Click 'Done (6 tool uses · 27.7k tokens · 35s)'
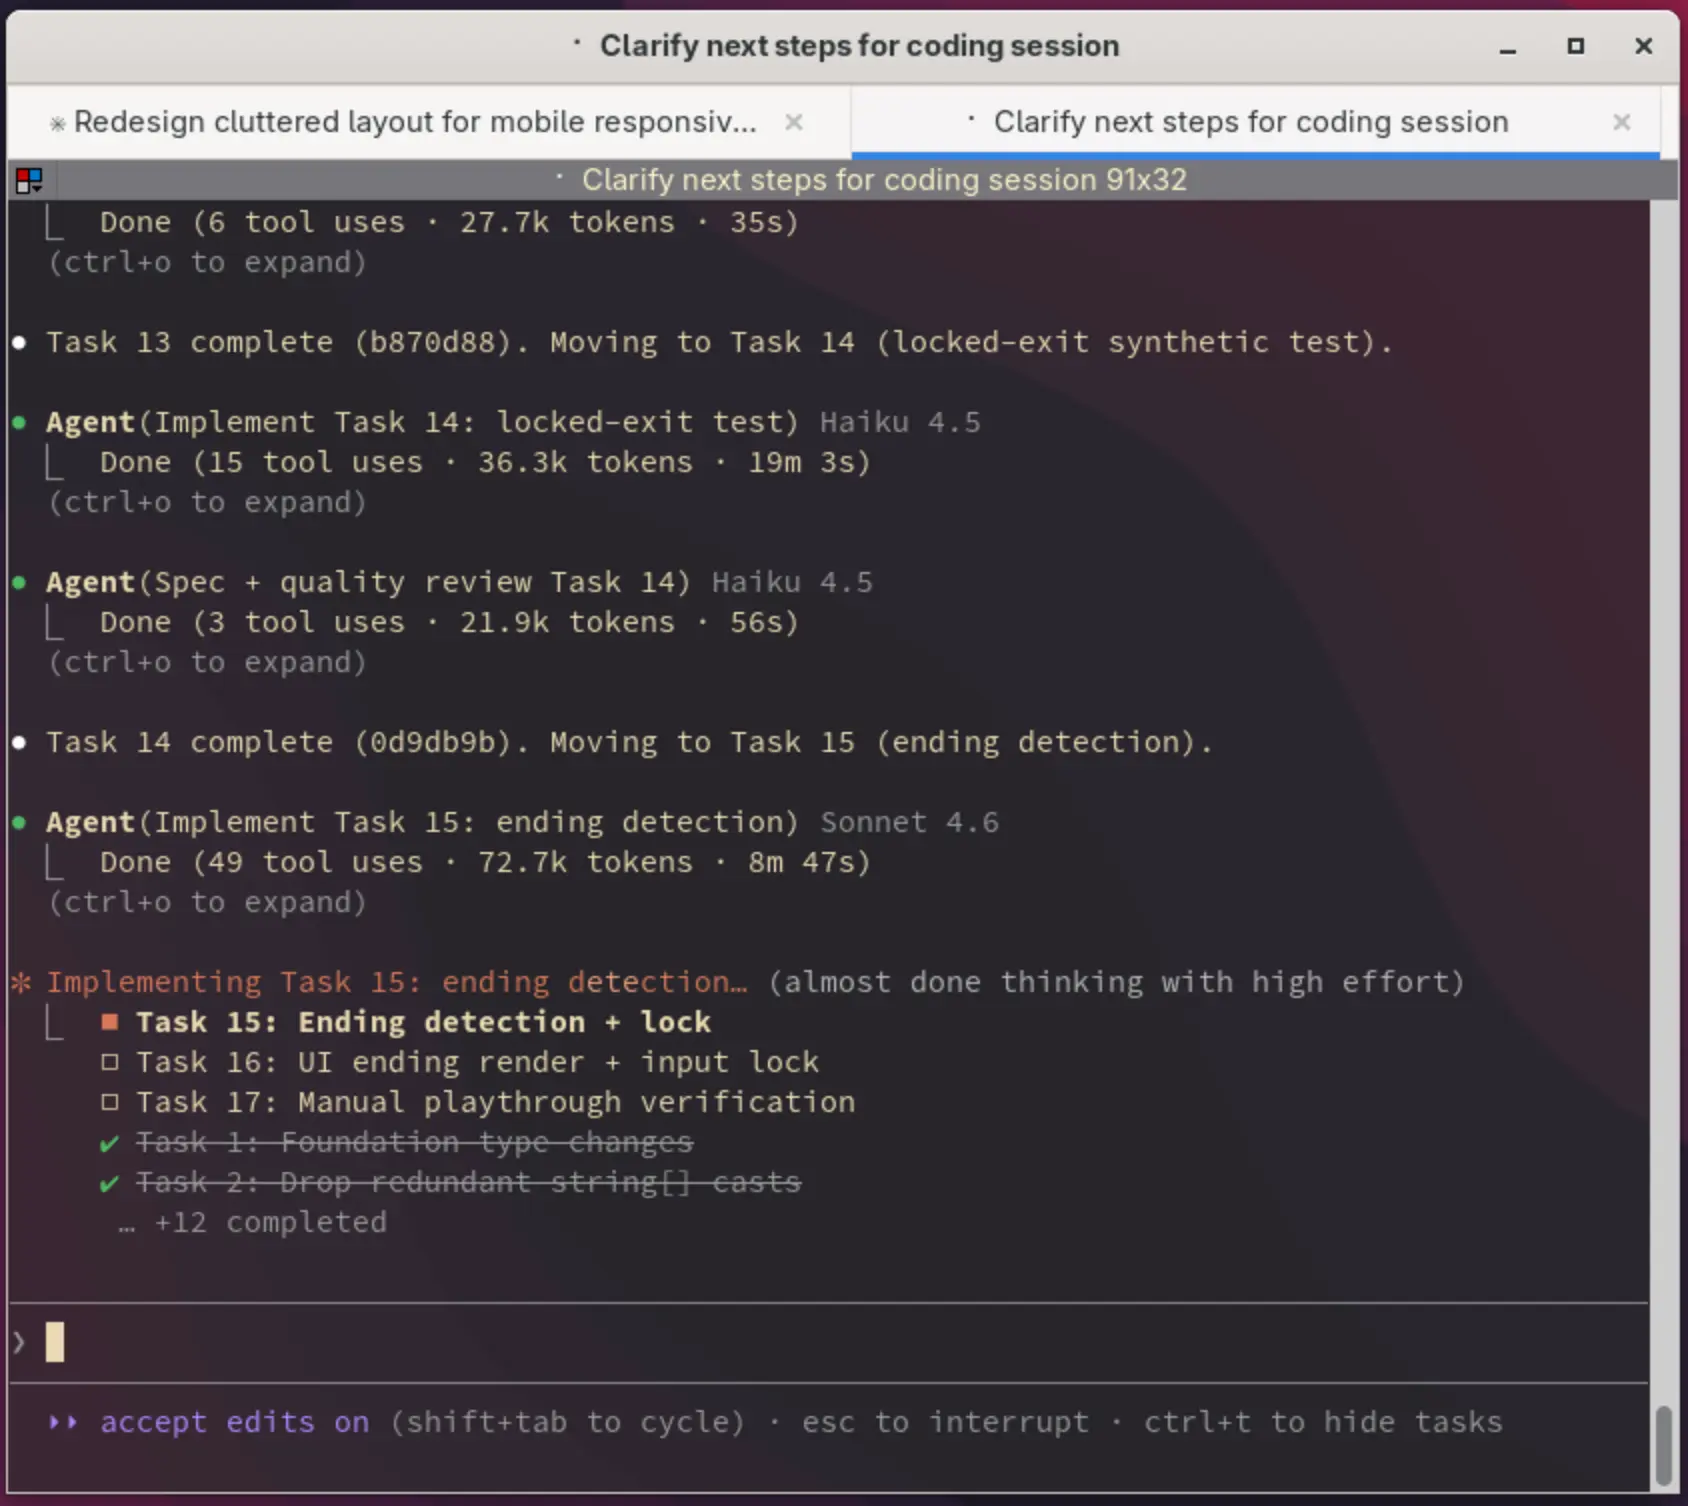Image resolution: width=1688 pixels, height=1506 pixels. (x=449, y=222)
